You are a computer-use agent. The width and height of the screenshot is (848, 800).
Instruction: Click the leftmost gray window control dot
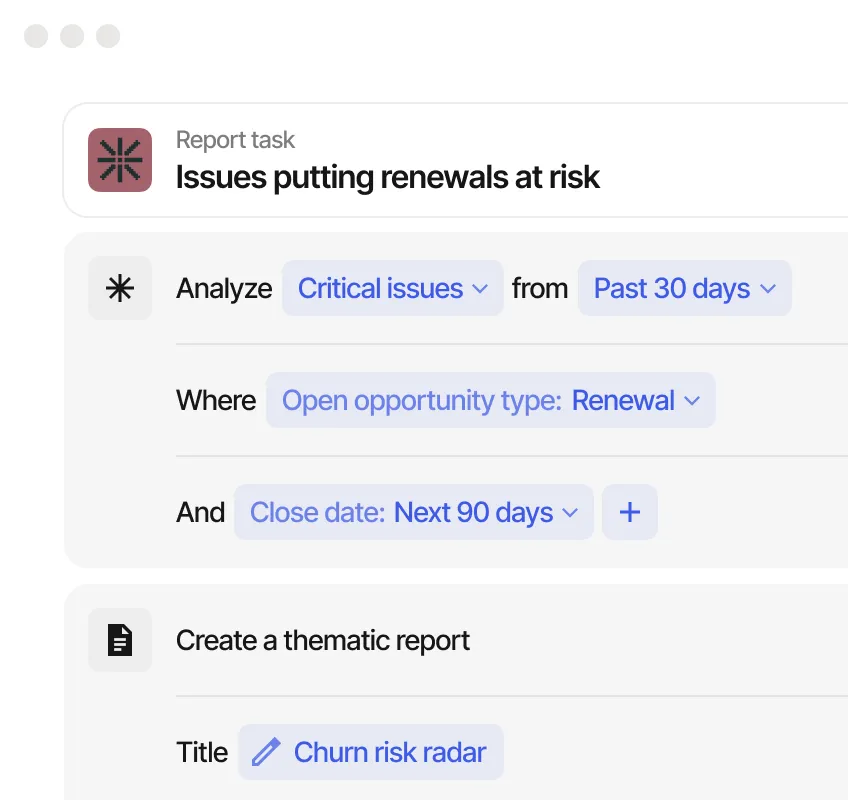point(36,36)
